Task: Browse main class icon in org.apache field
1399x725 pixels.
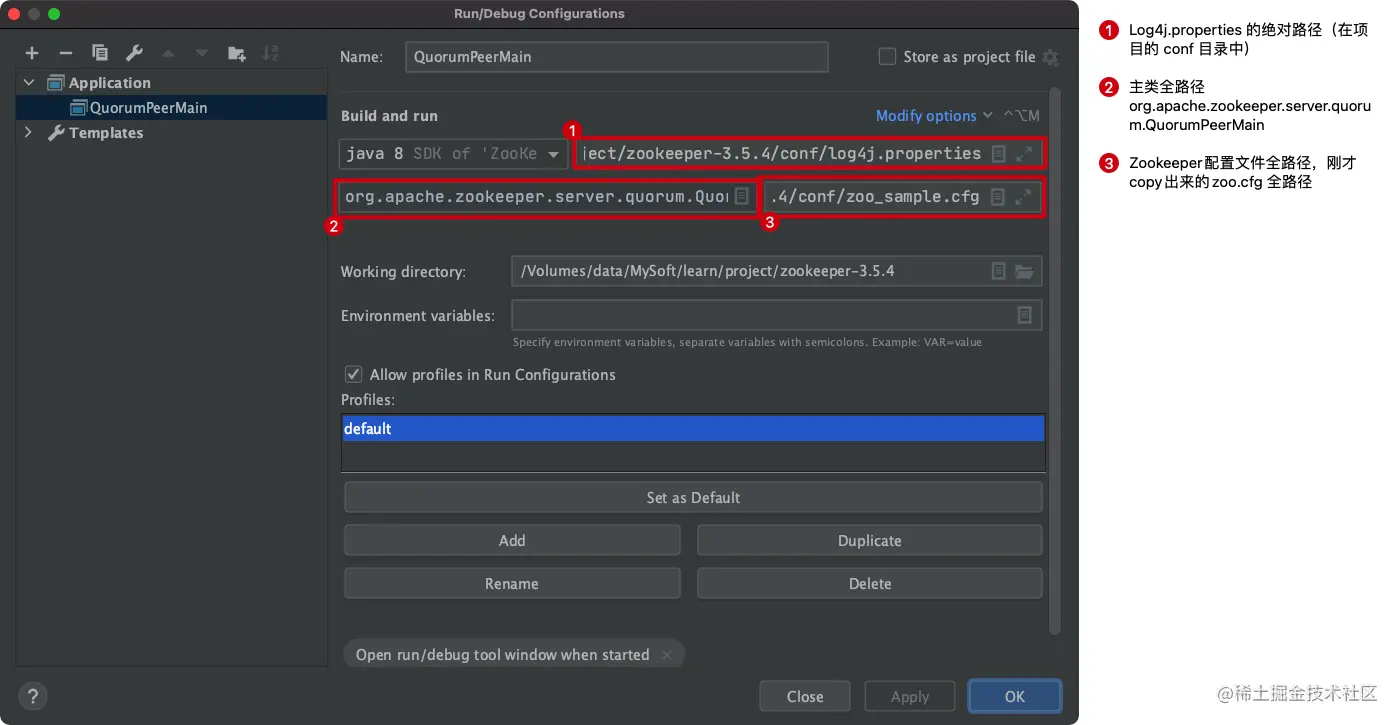Action: coord(741,197)
